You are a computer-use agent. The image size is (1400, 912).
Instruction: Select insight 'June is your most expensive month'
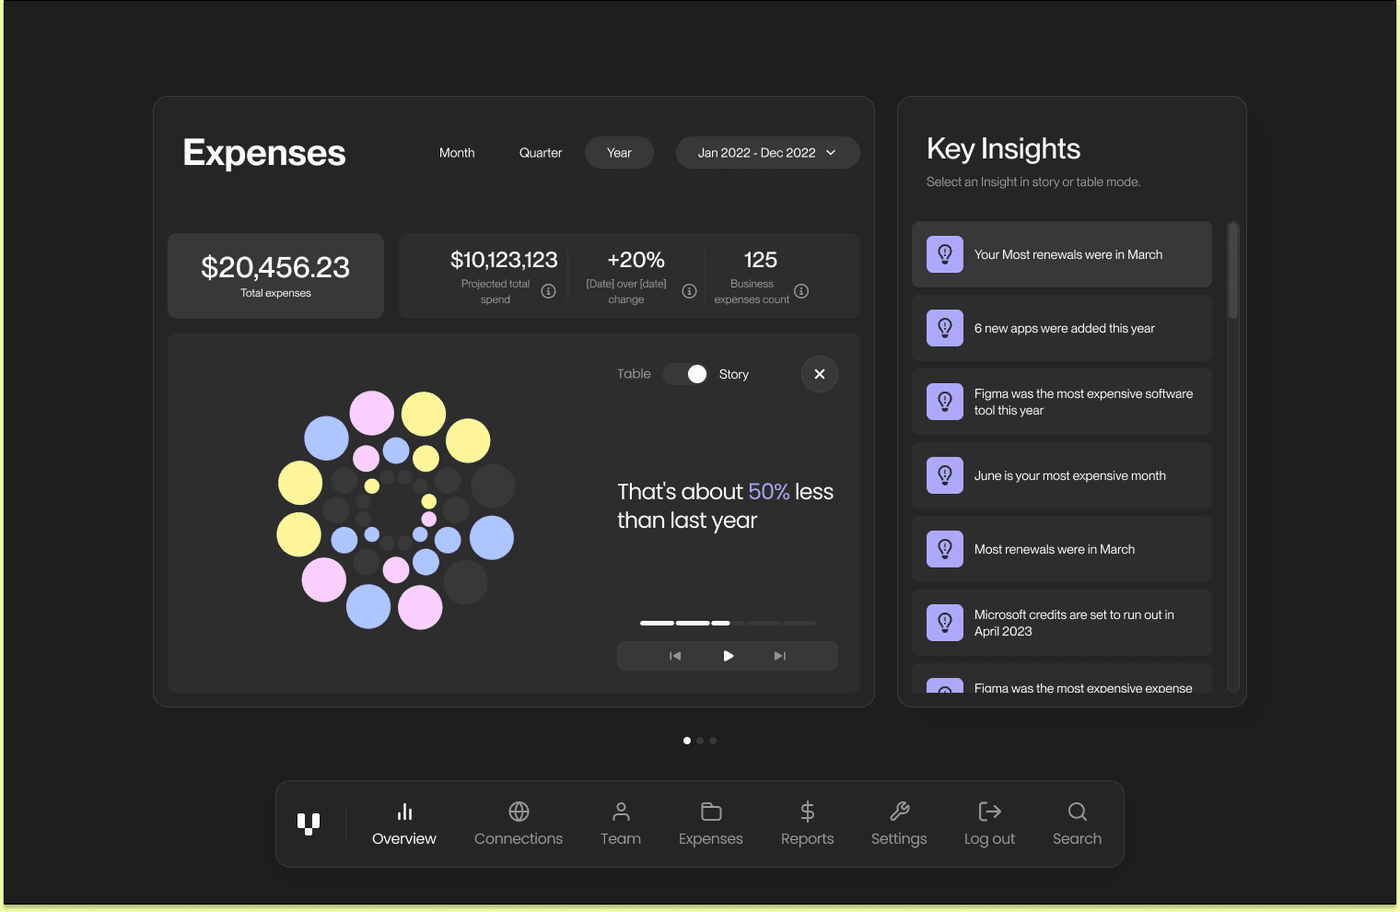point(1062,475)
